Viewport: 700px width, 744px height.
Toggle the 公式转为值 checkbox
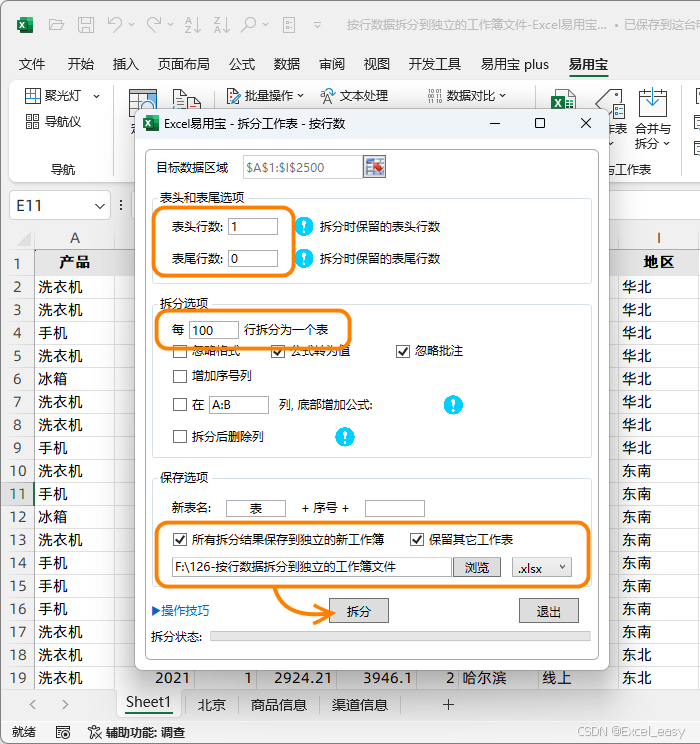(x=278, y=351)
